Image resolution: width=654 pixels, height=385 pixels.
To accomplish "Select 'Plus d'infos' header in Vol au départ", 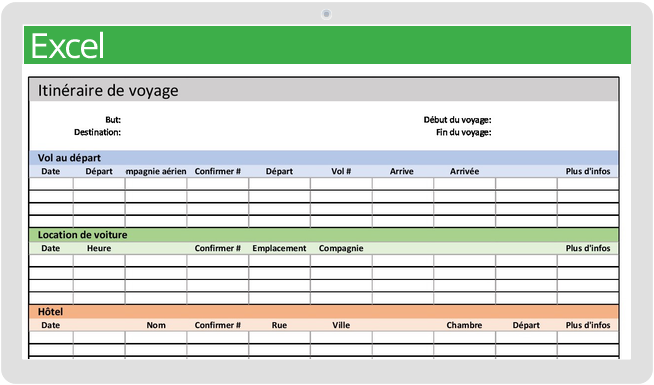I will [588, 171].
